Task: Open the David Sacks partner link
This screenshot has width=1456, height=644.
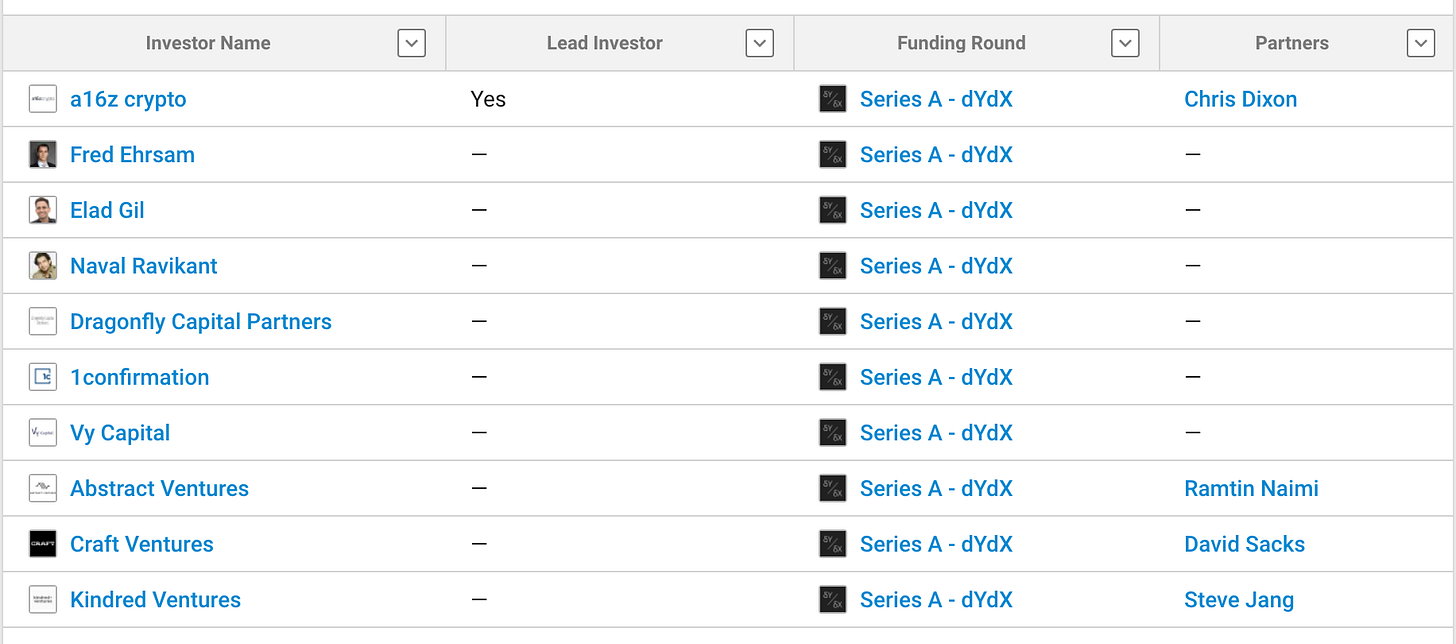Action: [x=1245, y=544]
